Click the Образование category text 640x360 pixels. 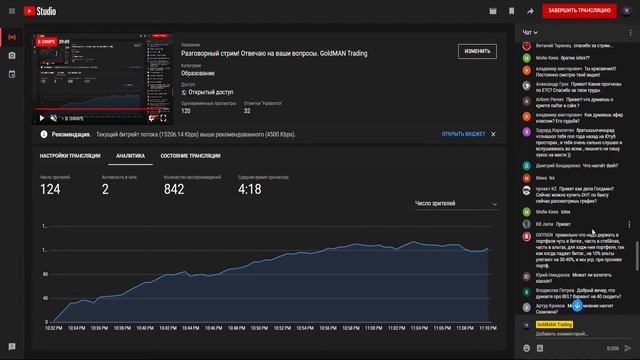198,73
